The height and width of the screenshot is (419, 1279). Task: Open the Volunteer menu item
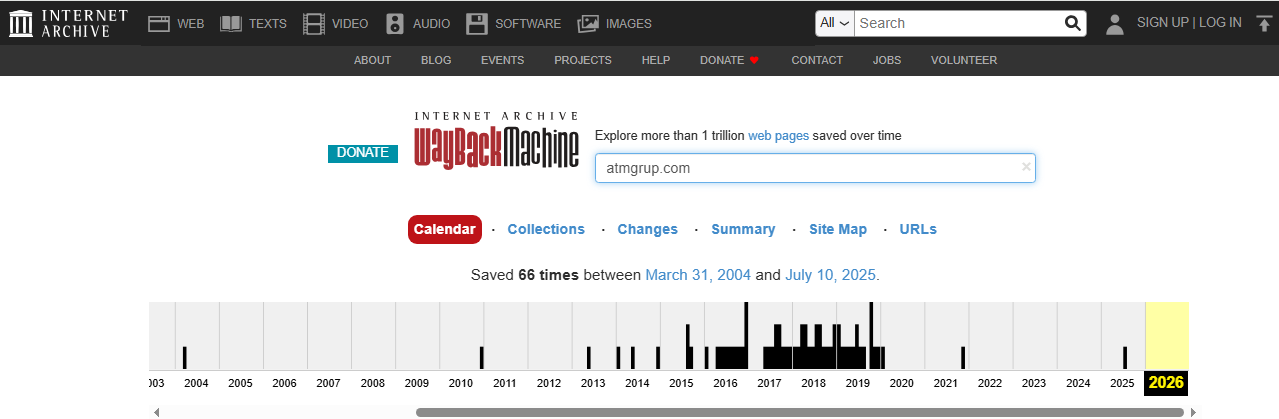pos(964,60)
